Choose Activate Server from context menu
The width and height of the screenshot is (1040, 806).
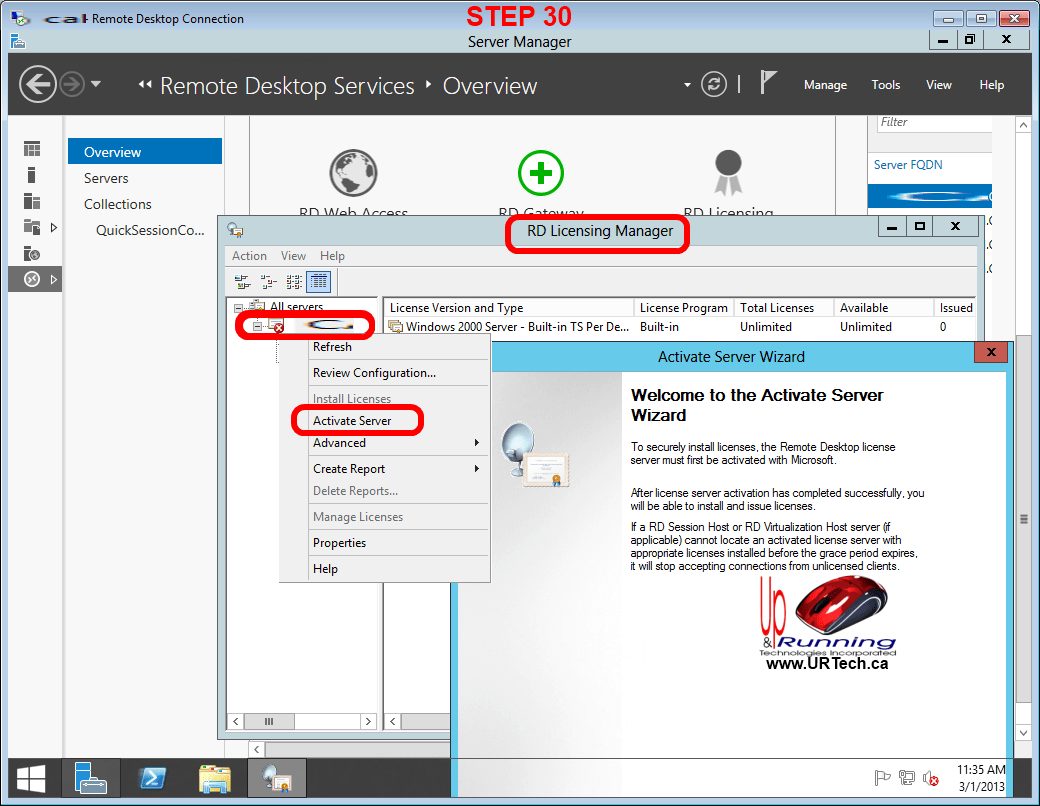click(352, 421)
